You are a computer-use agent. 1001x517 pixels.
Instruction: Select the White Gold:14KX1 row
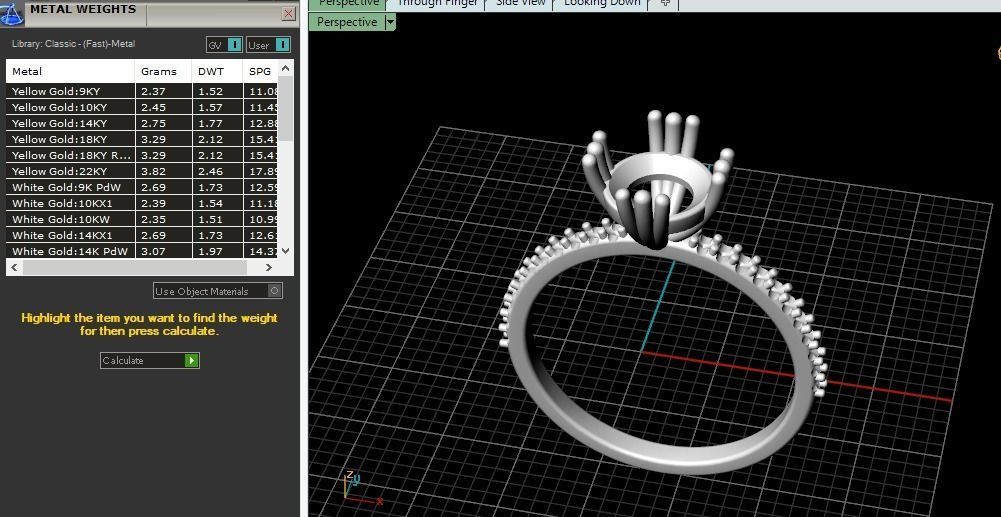point(142,235)
